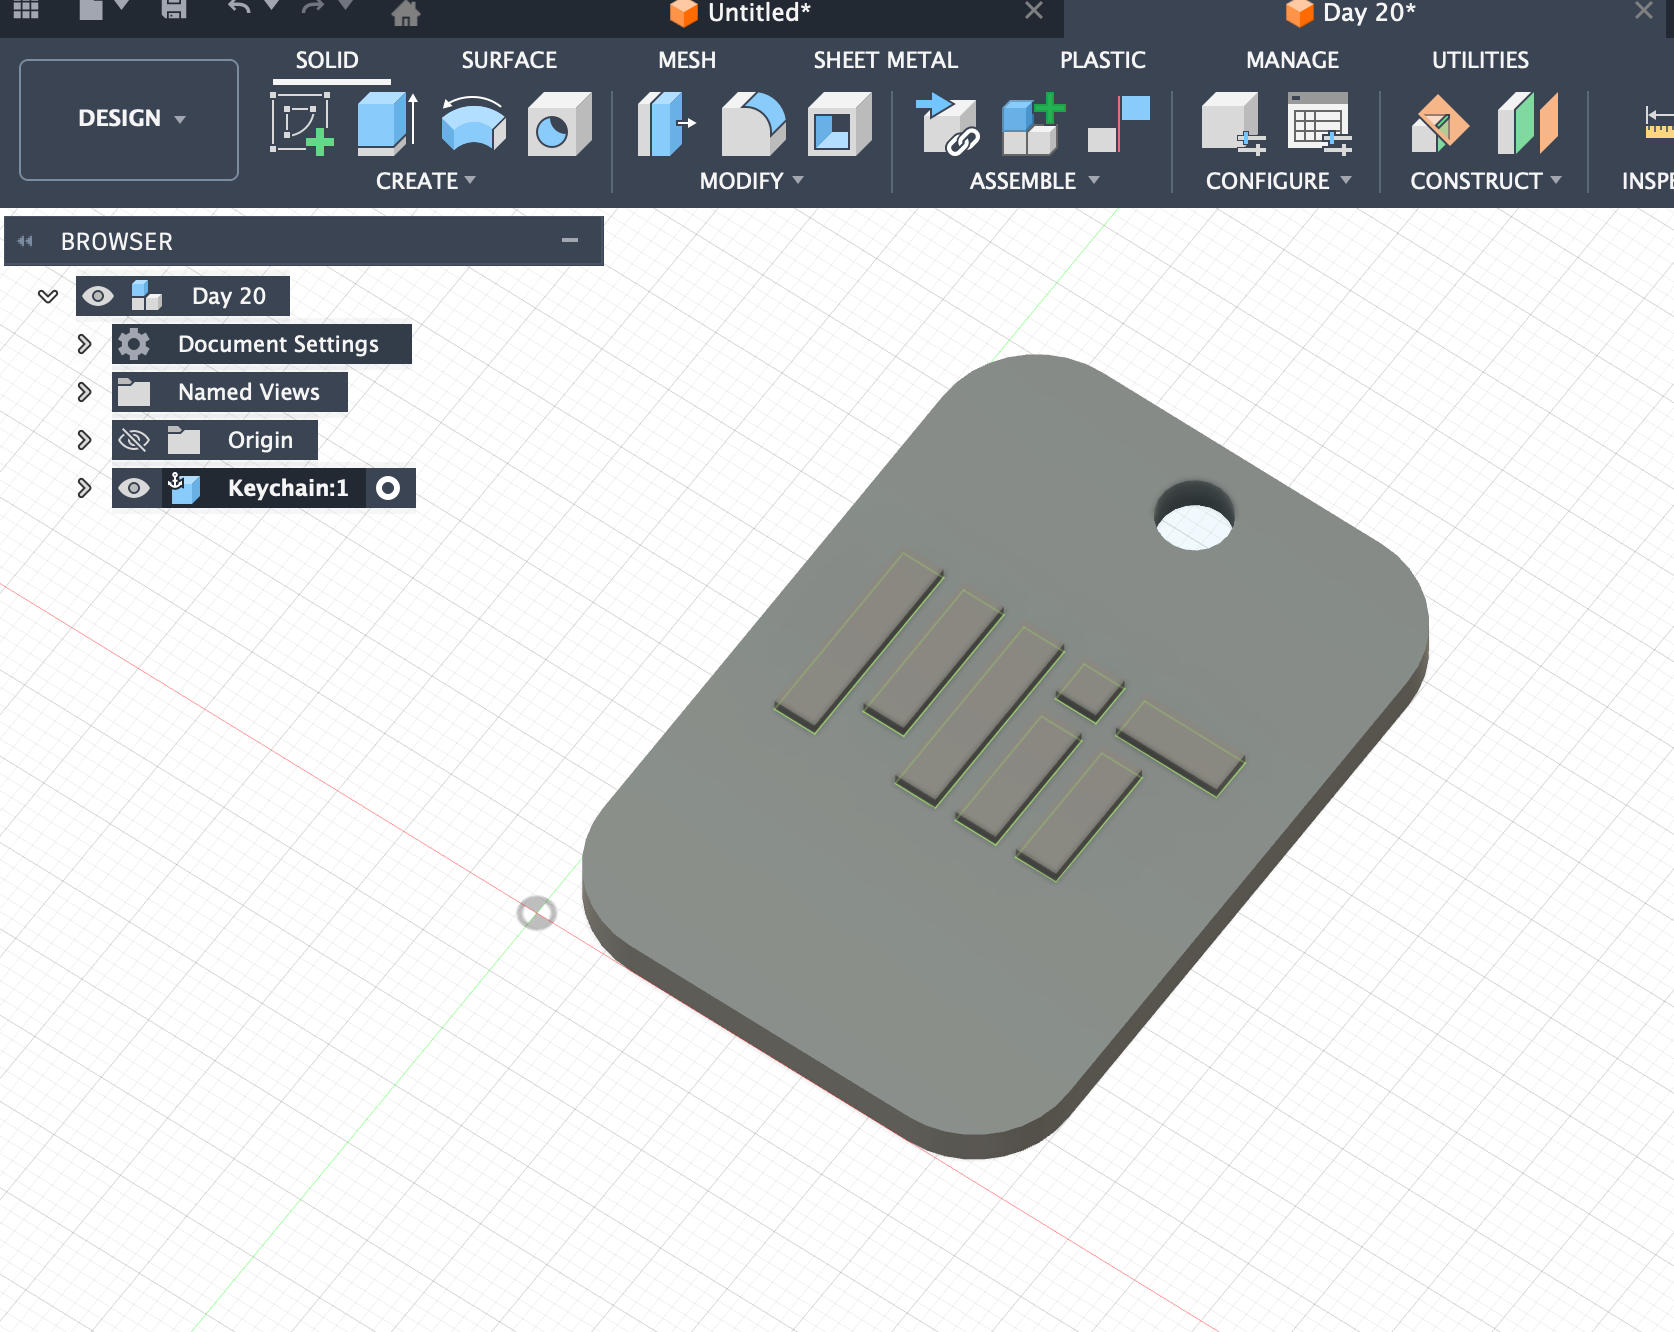This screenshot has height=1332, width=1674.
Task: Click the Extrude tool icon
Action: pos(387,124)
